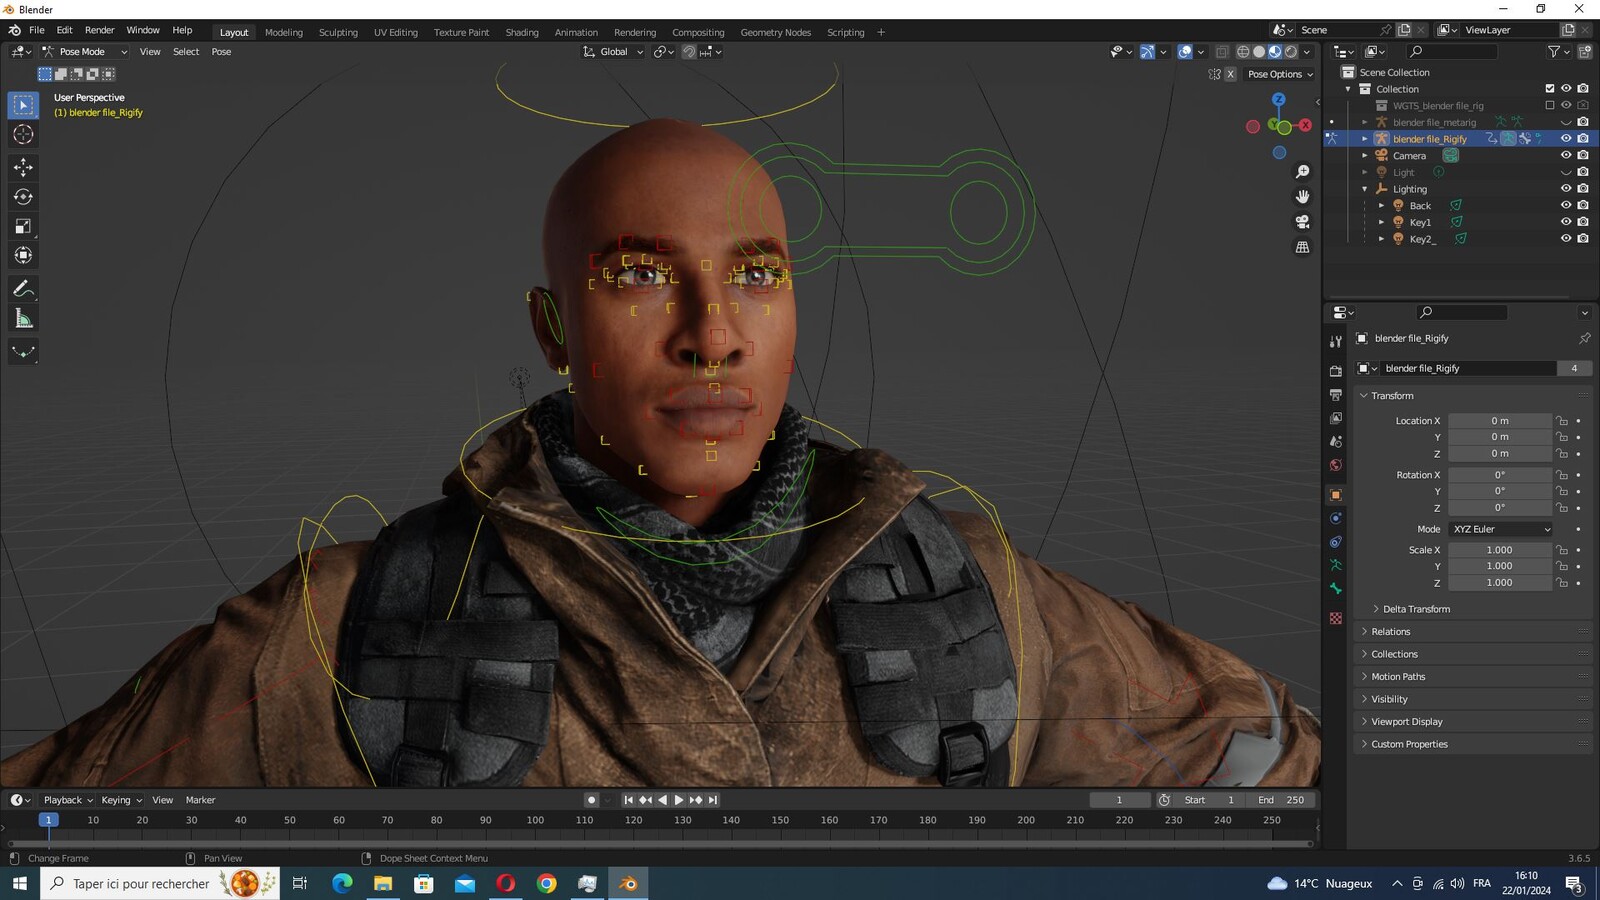Click the Play animation button
The height and width of the screenshot is (900, 1600).
coord(679,800)
